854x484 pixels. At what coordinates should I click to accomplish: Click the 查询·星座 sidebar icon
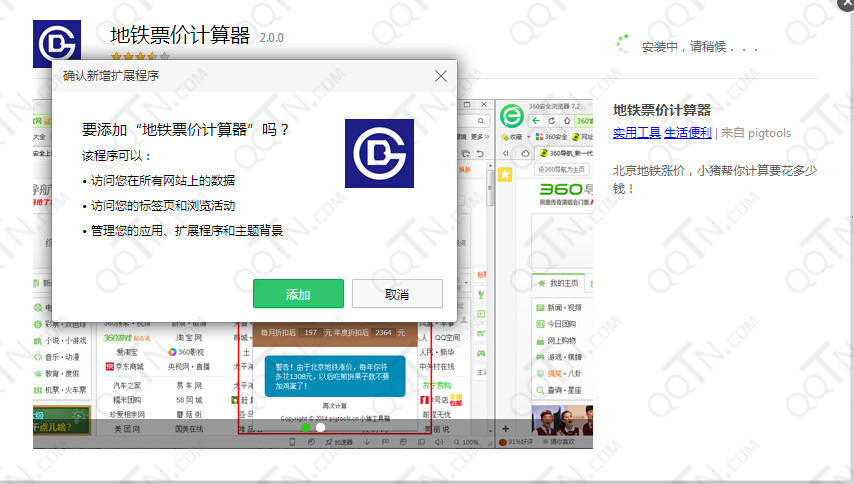click(541, 390)
